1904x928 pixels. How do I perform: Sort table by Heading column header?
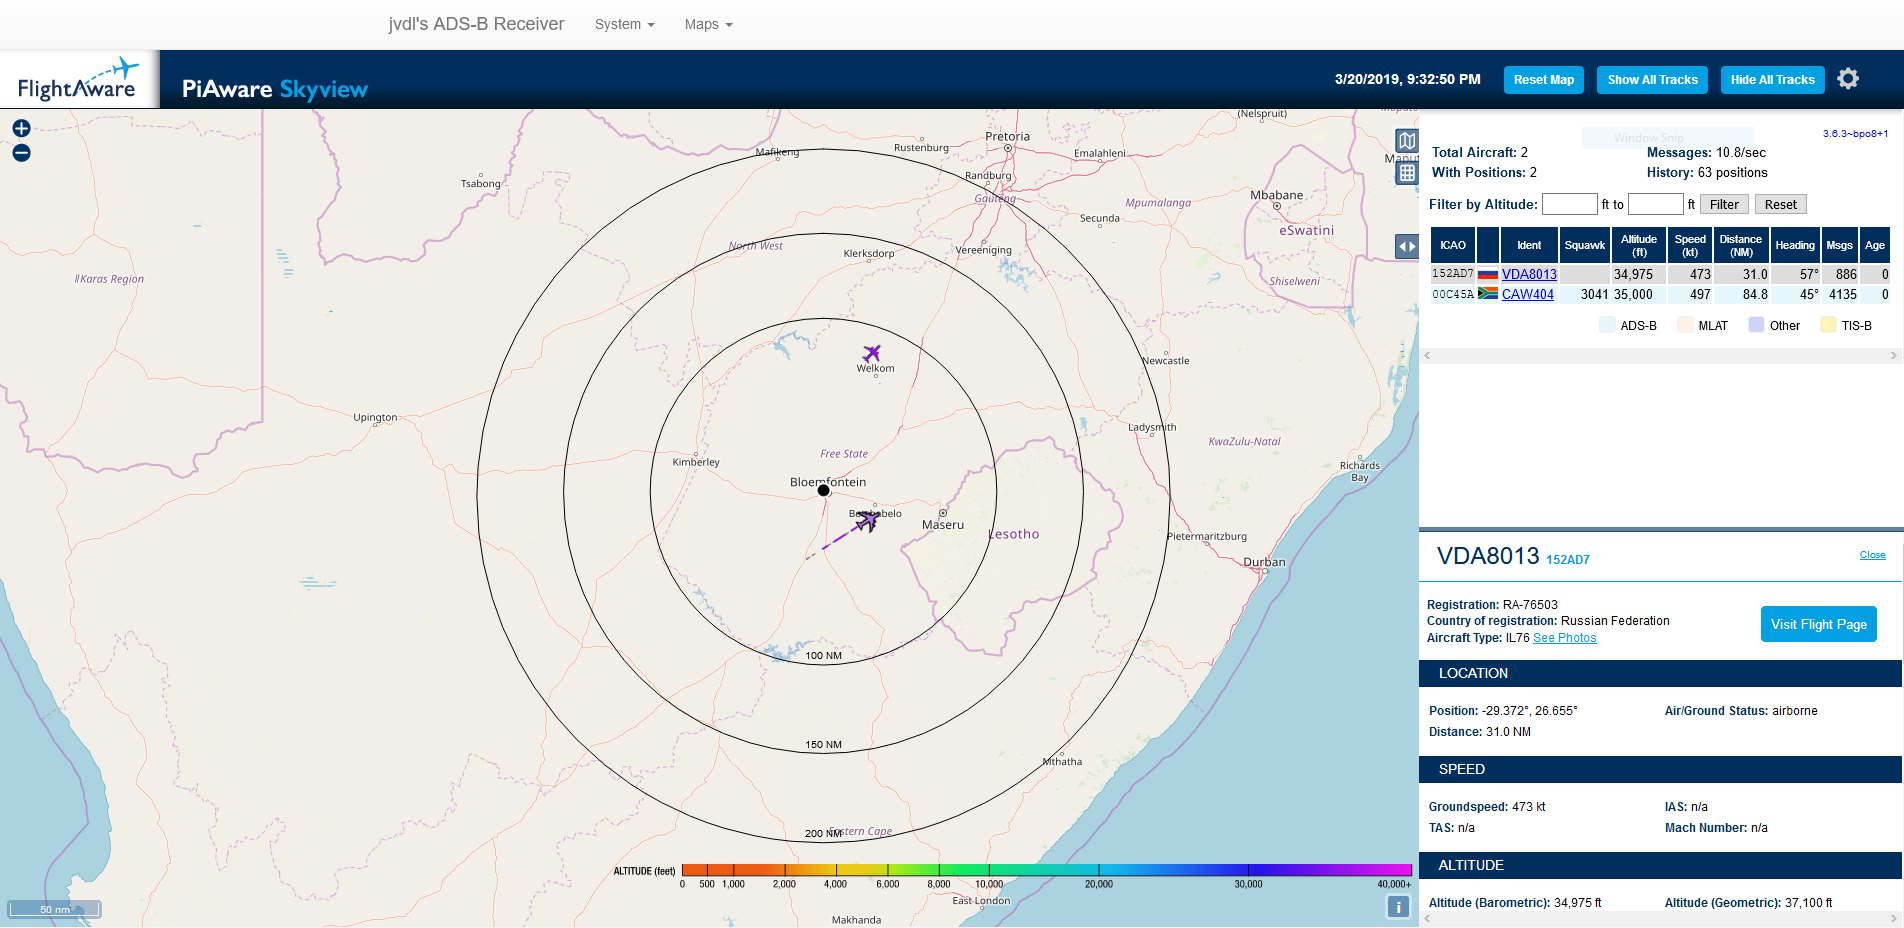(1795, 245)
